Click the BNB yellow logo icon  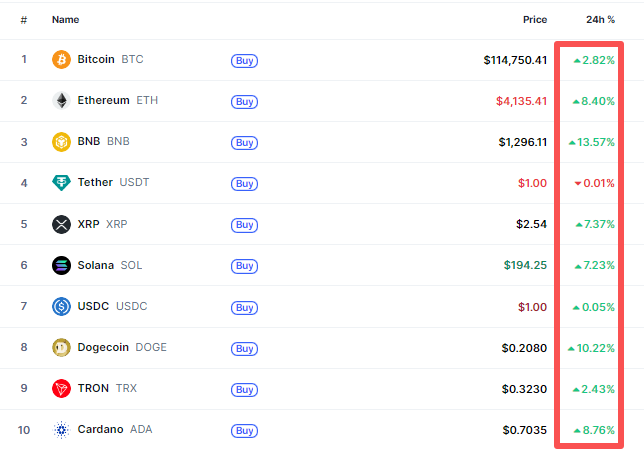coord(62,142)
